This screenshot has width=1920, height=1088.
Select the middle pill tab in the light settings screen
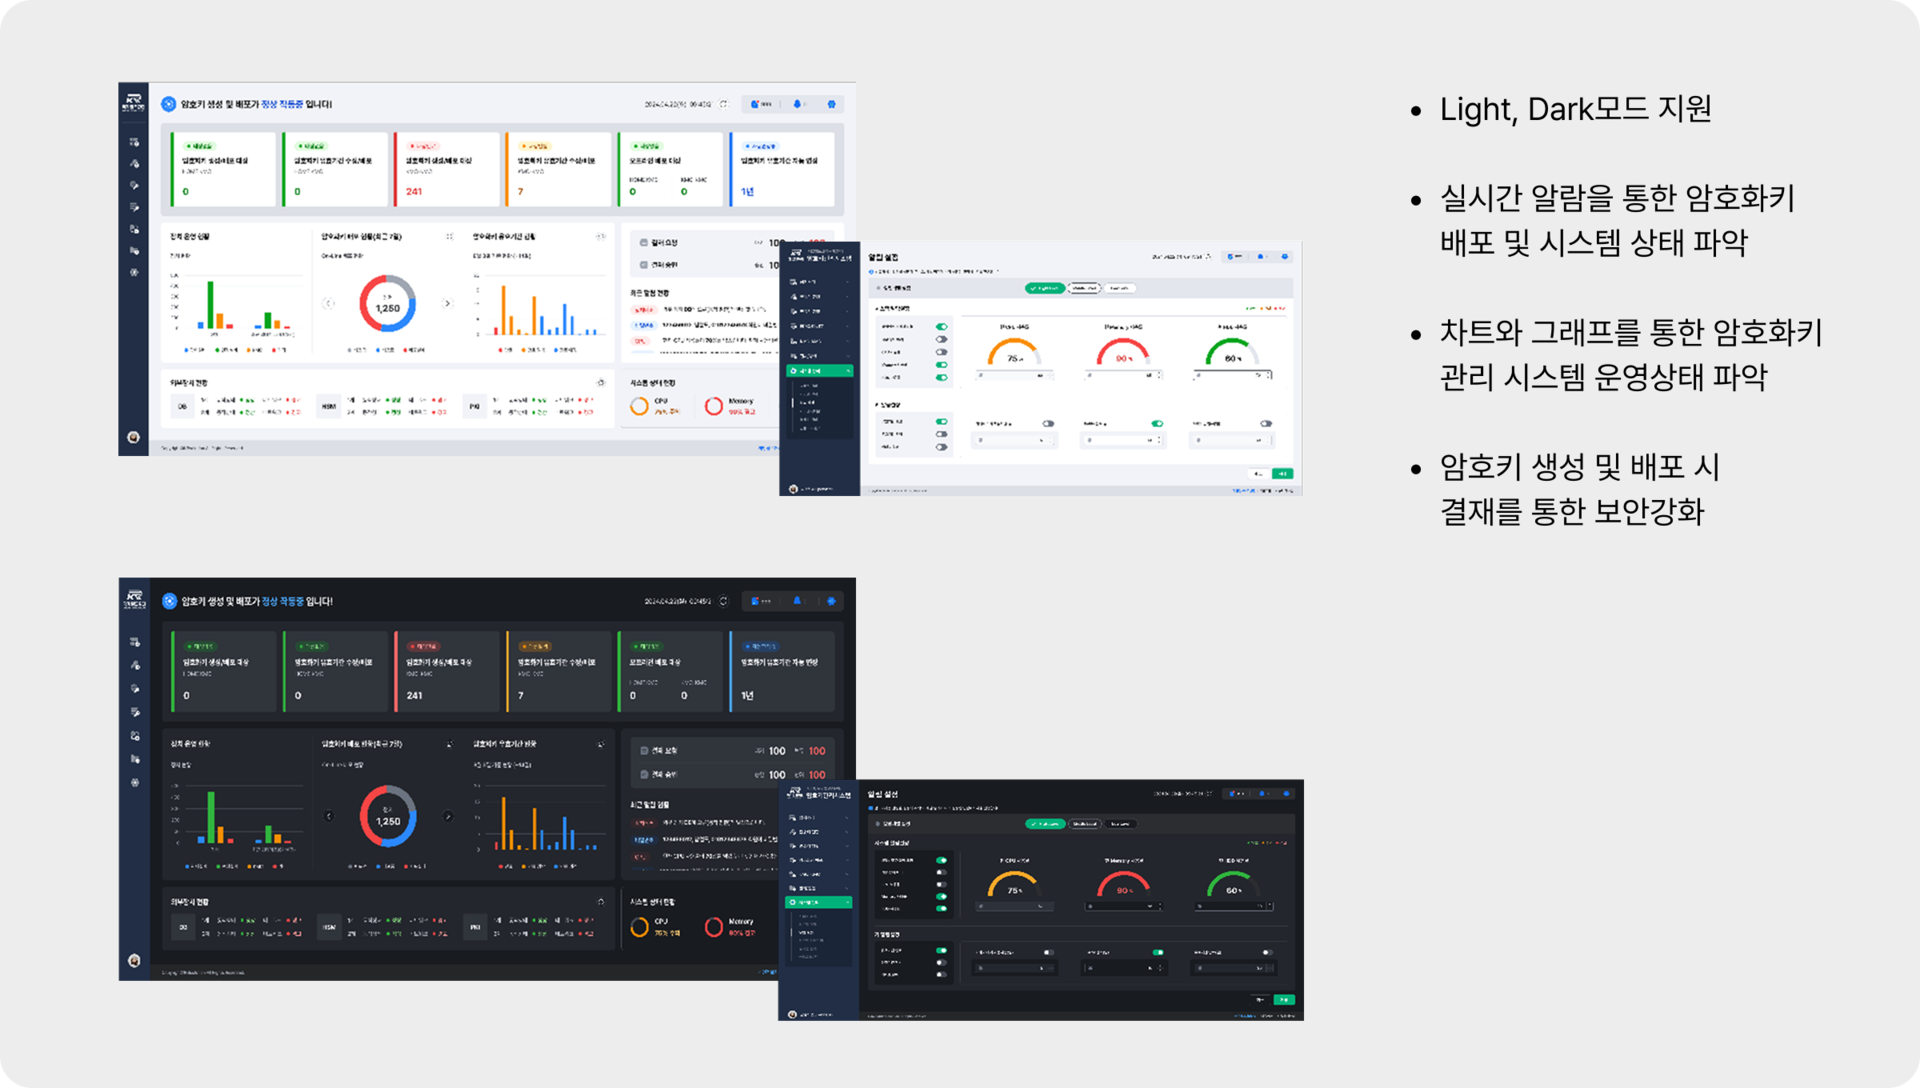click(1084, 288)
